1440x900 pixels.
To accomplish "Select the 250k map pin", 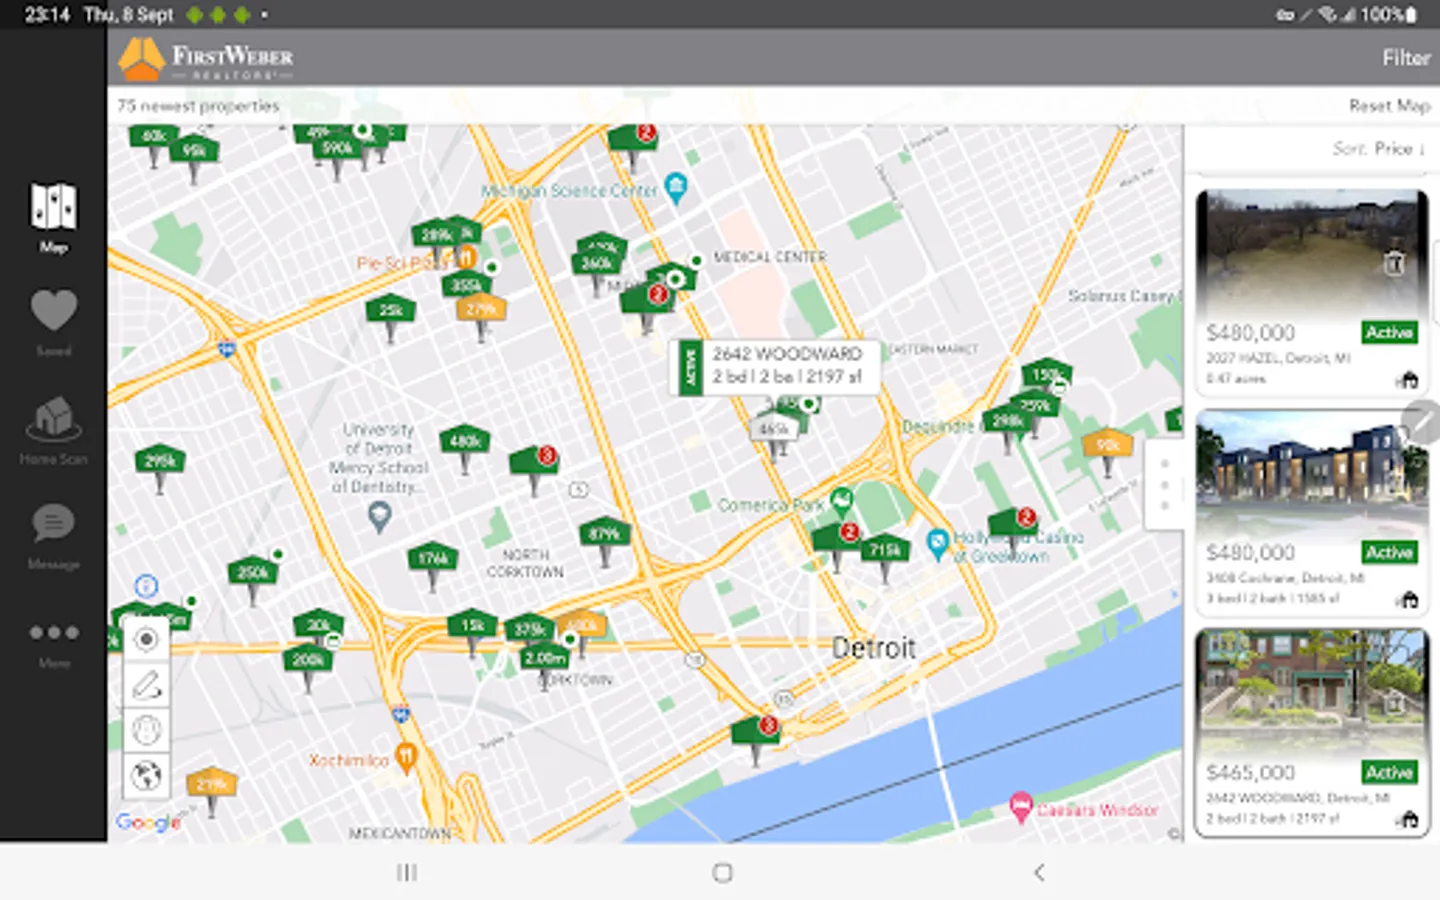I will click(x=253, y=574).
